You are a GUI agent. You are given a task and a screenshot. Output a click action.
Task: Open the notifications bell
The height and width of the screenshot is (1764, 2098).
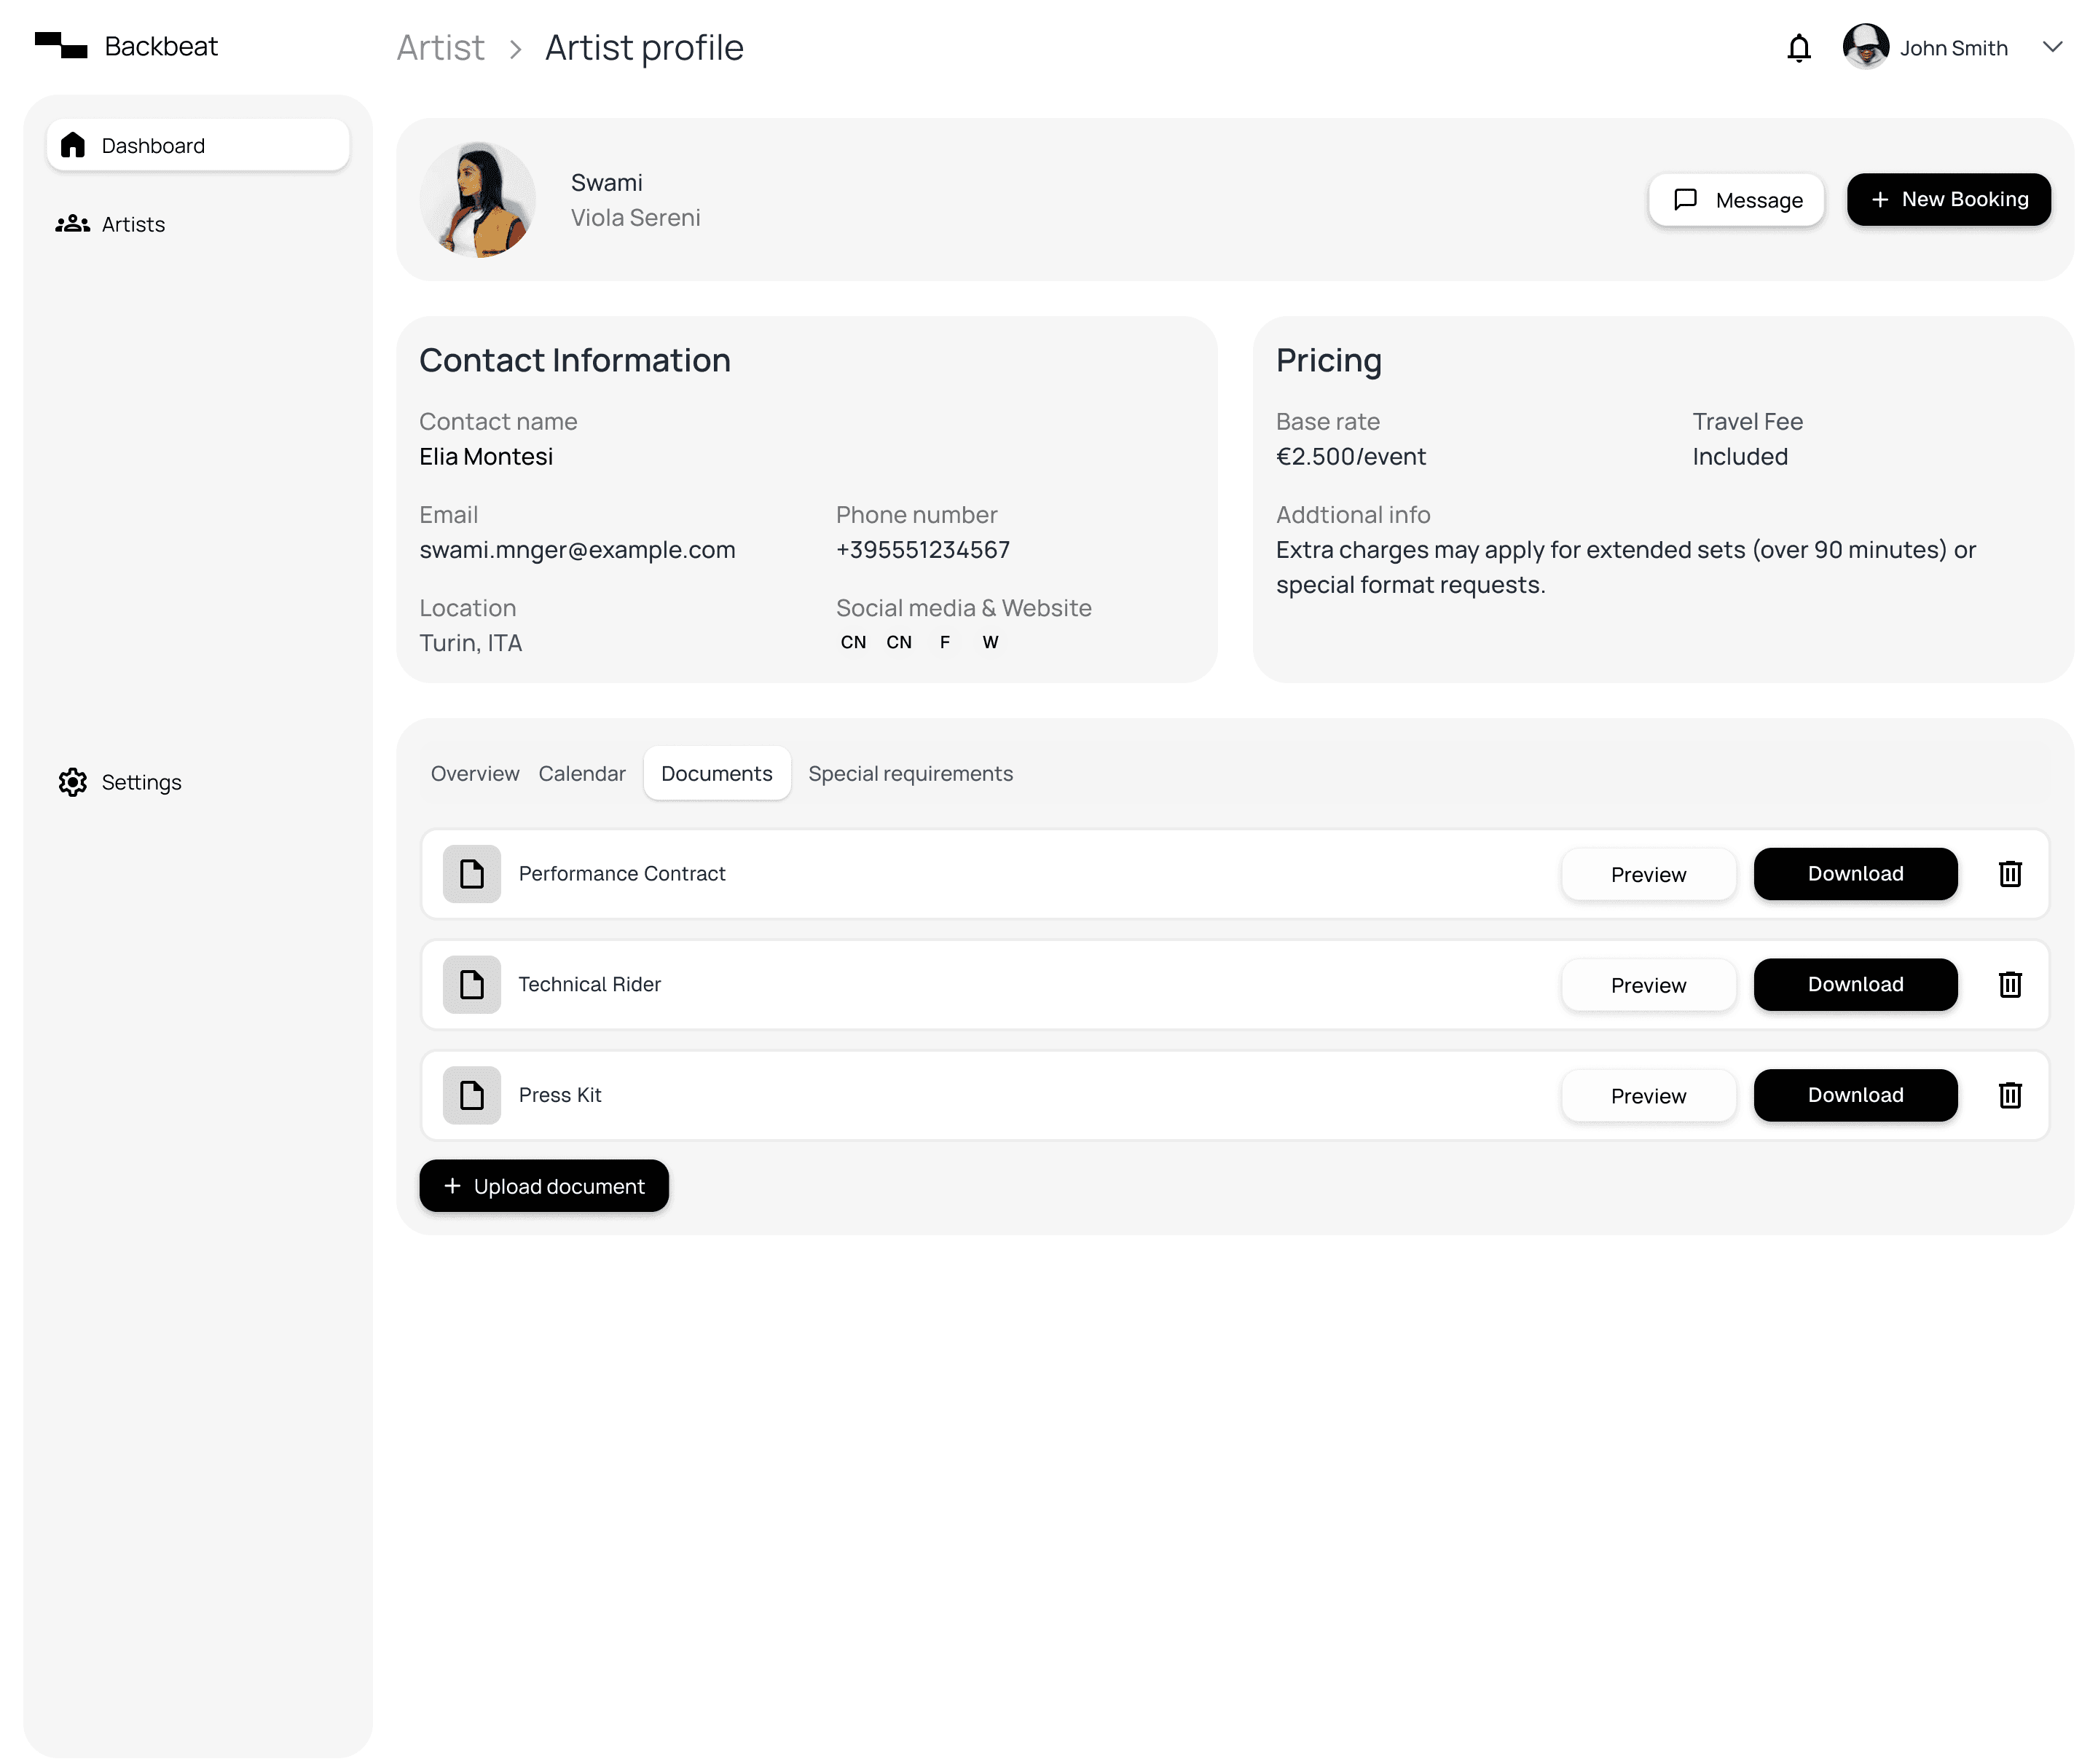1798,48
